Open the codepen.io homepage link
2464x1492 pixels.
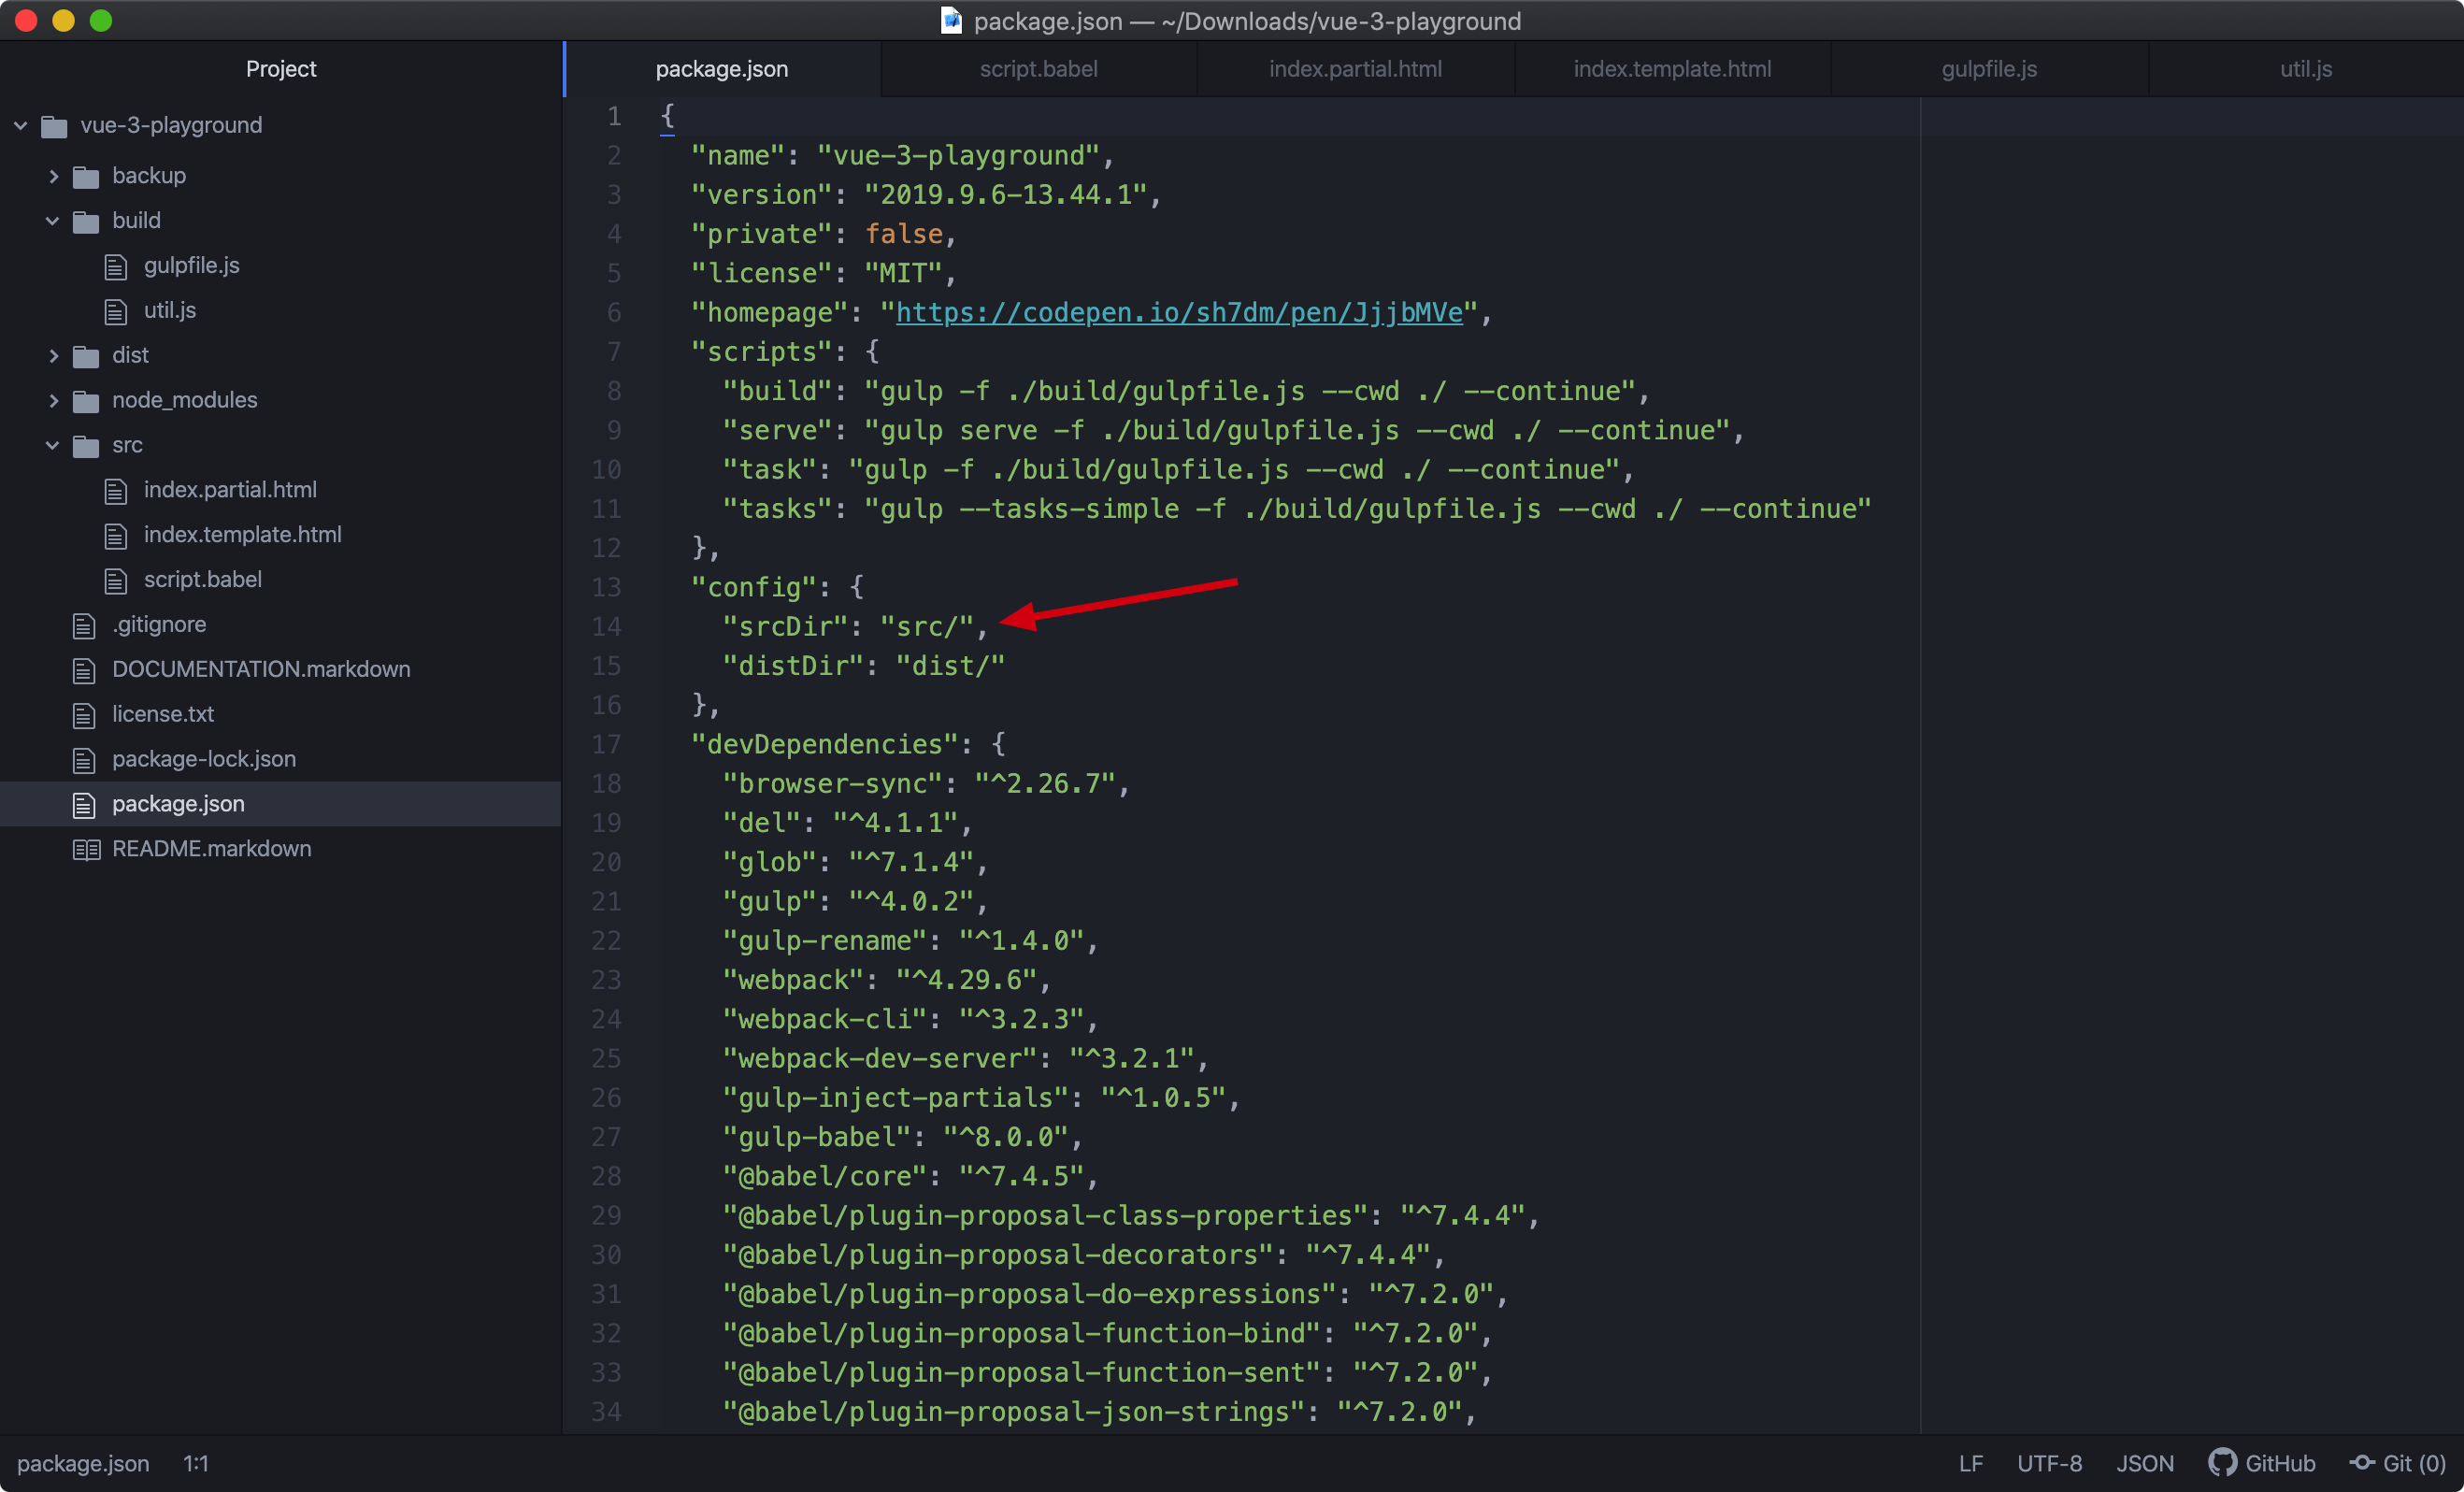(1178, 313)
